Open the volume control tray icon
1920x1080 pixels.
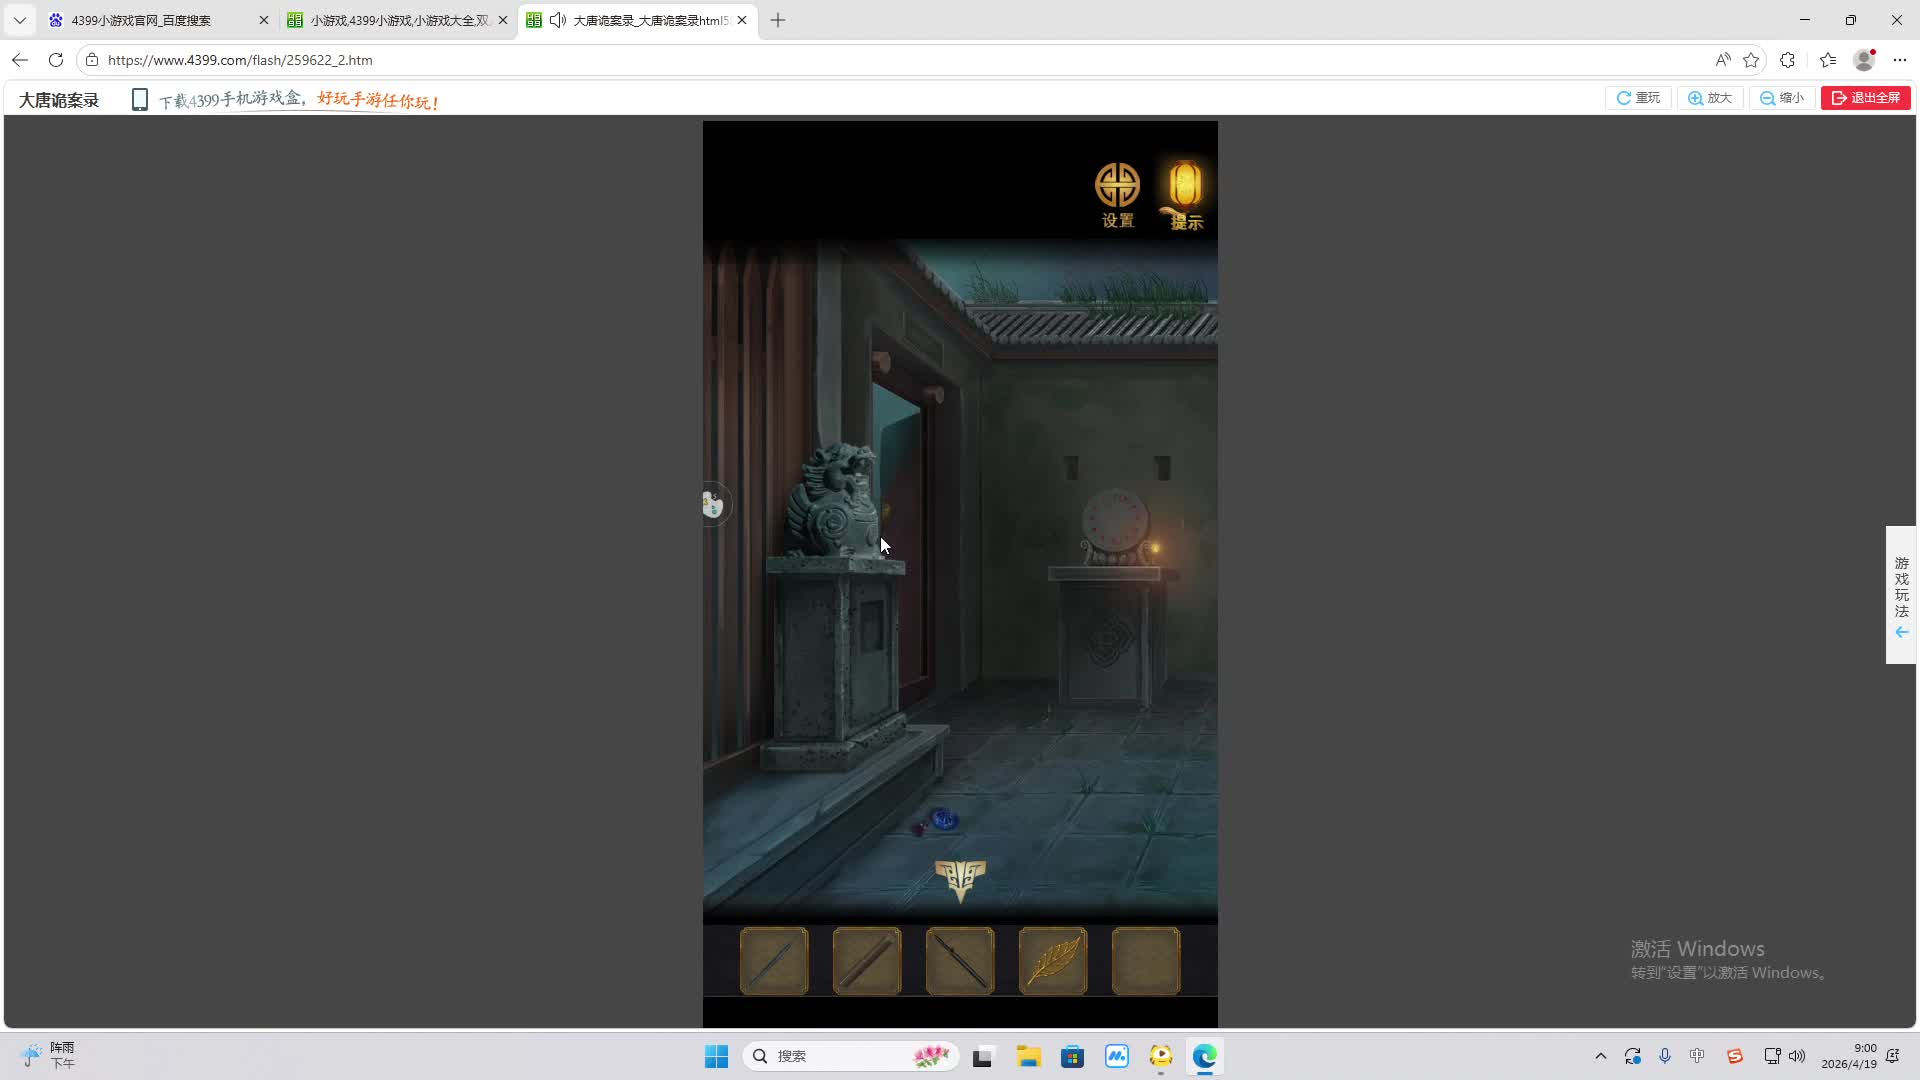(x=1797, y=1056)
